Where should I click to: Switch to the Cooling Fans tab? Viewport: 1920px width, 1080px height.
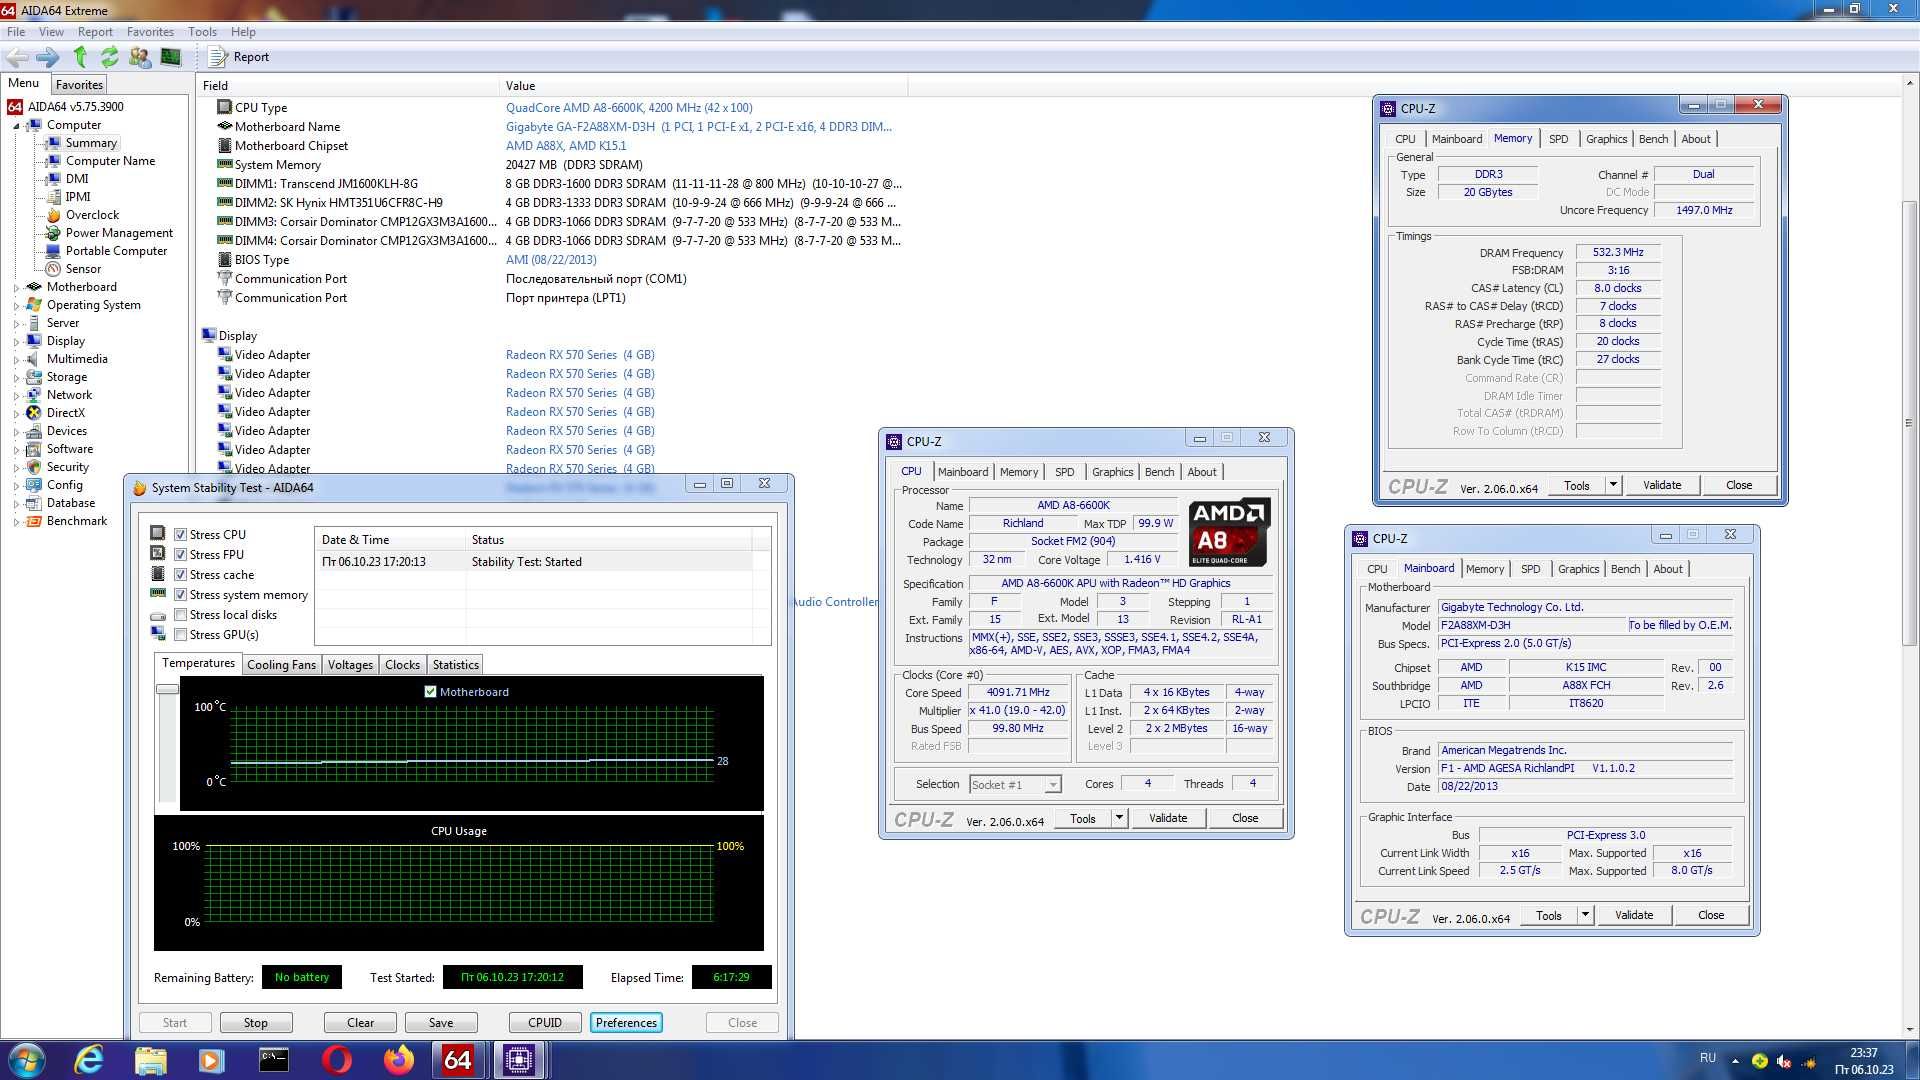pyautogui.click(x=281, y=665)
